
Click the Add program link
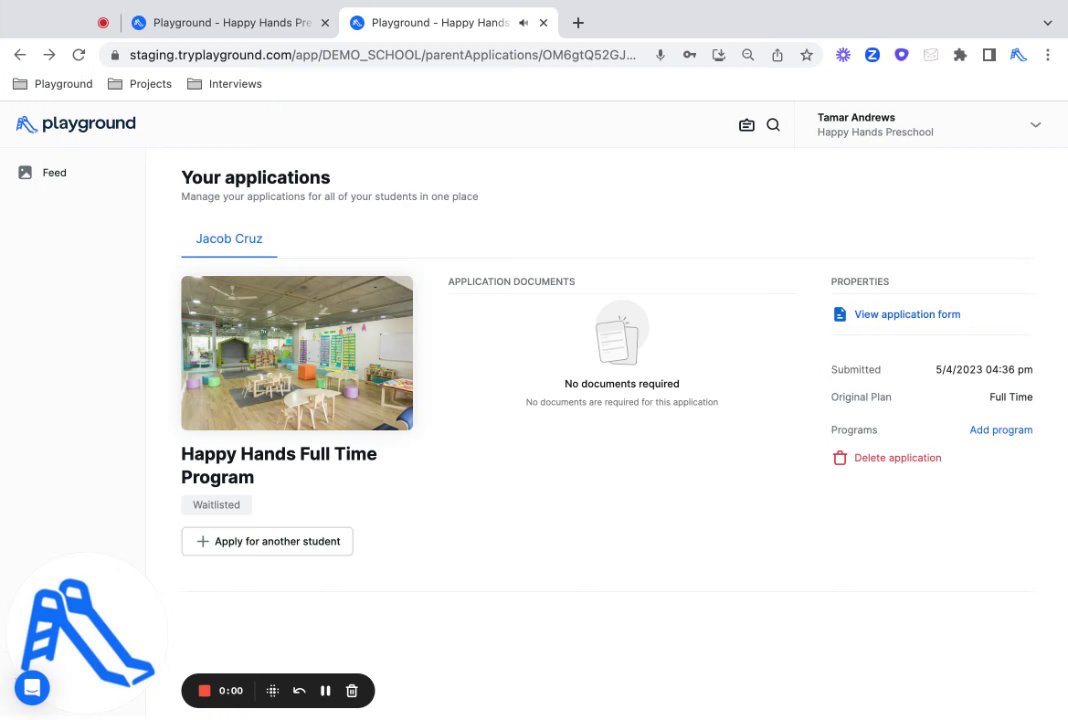pyautogui.click(x=1000, y=430)
